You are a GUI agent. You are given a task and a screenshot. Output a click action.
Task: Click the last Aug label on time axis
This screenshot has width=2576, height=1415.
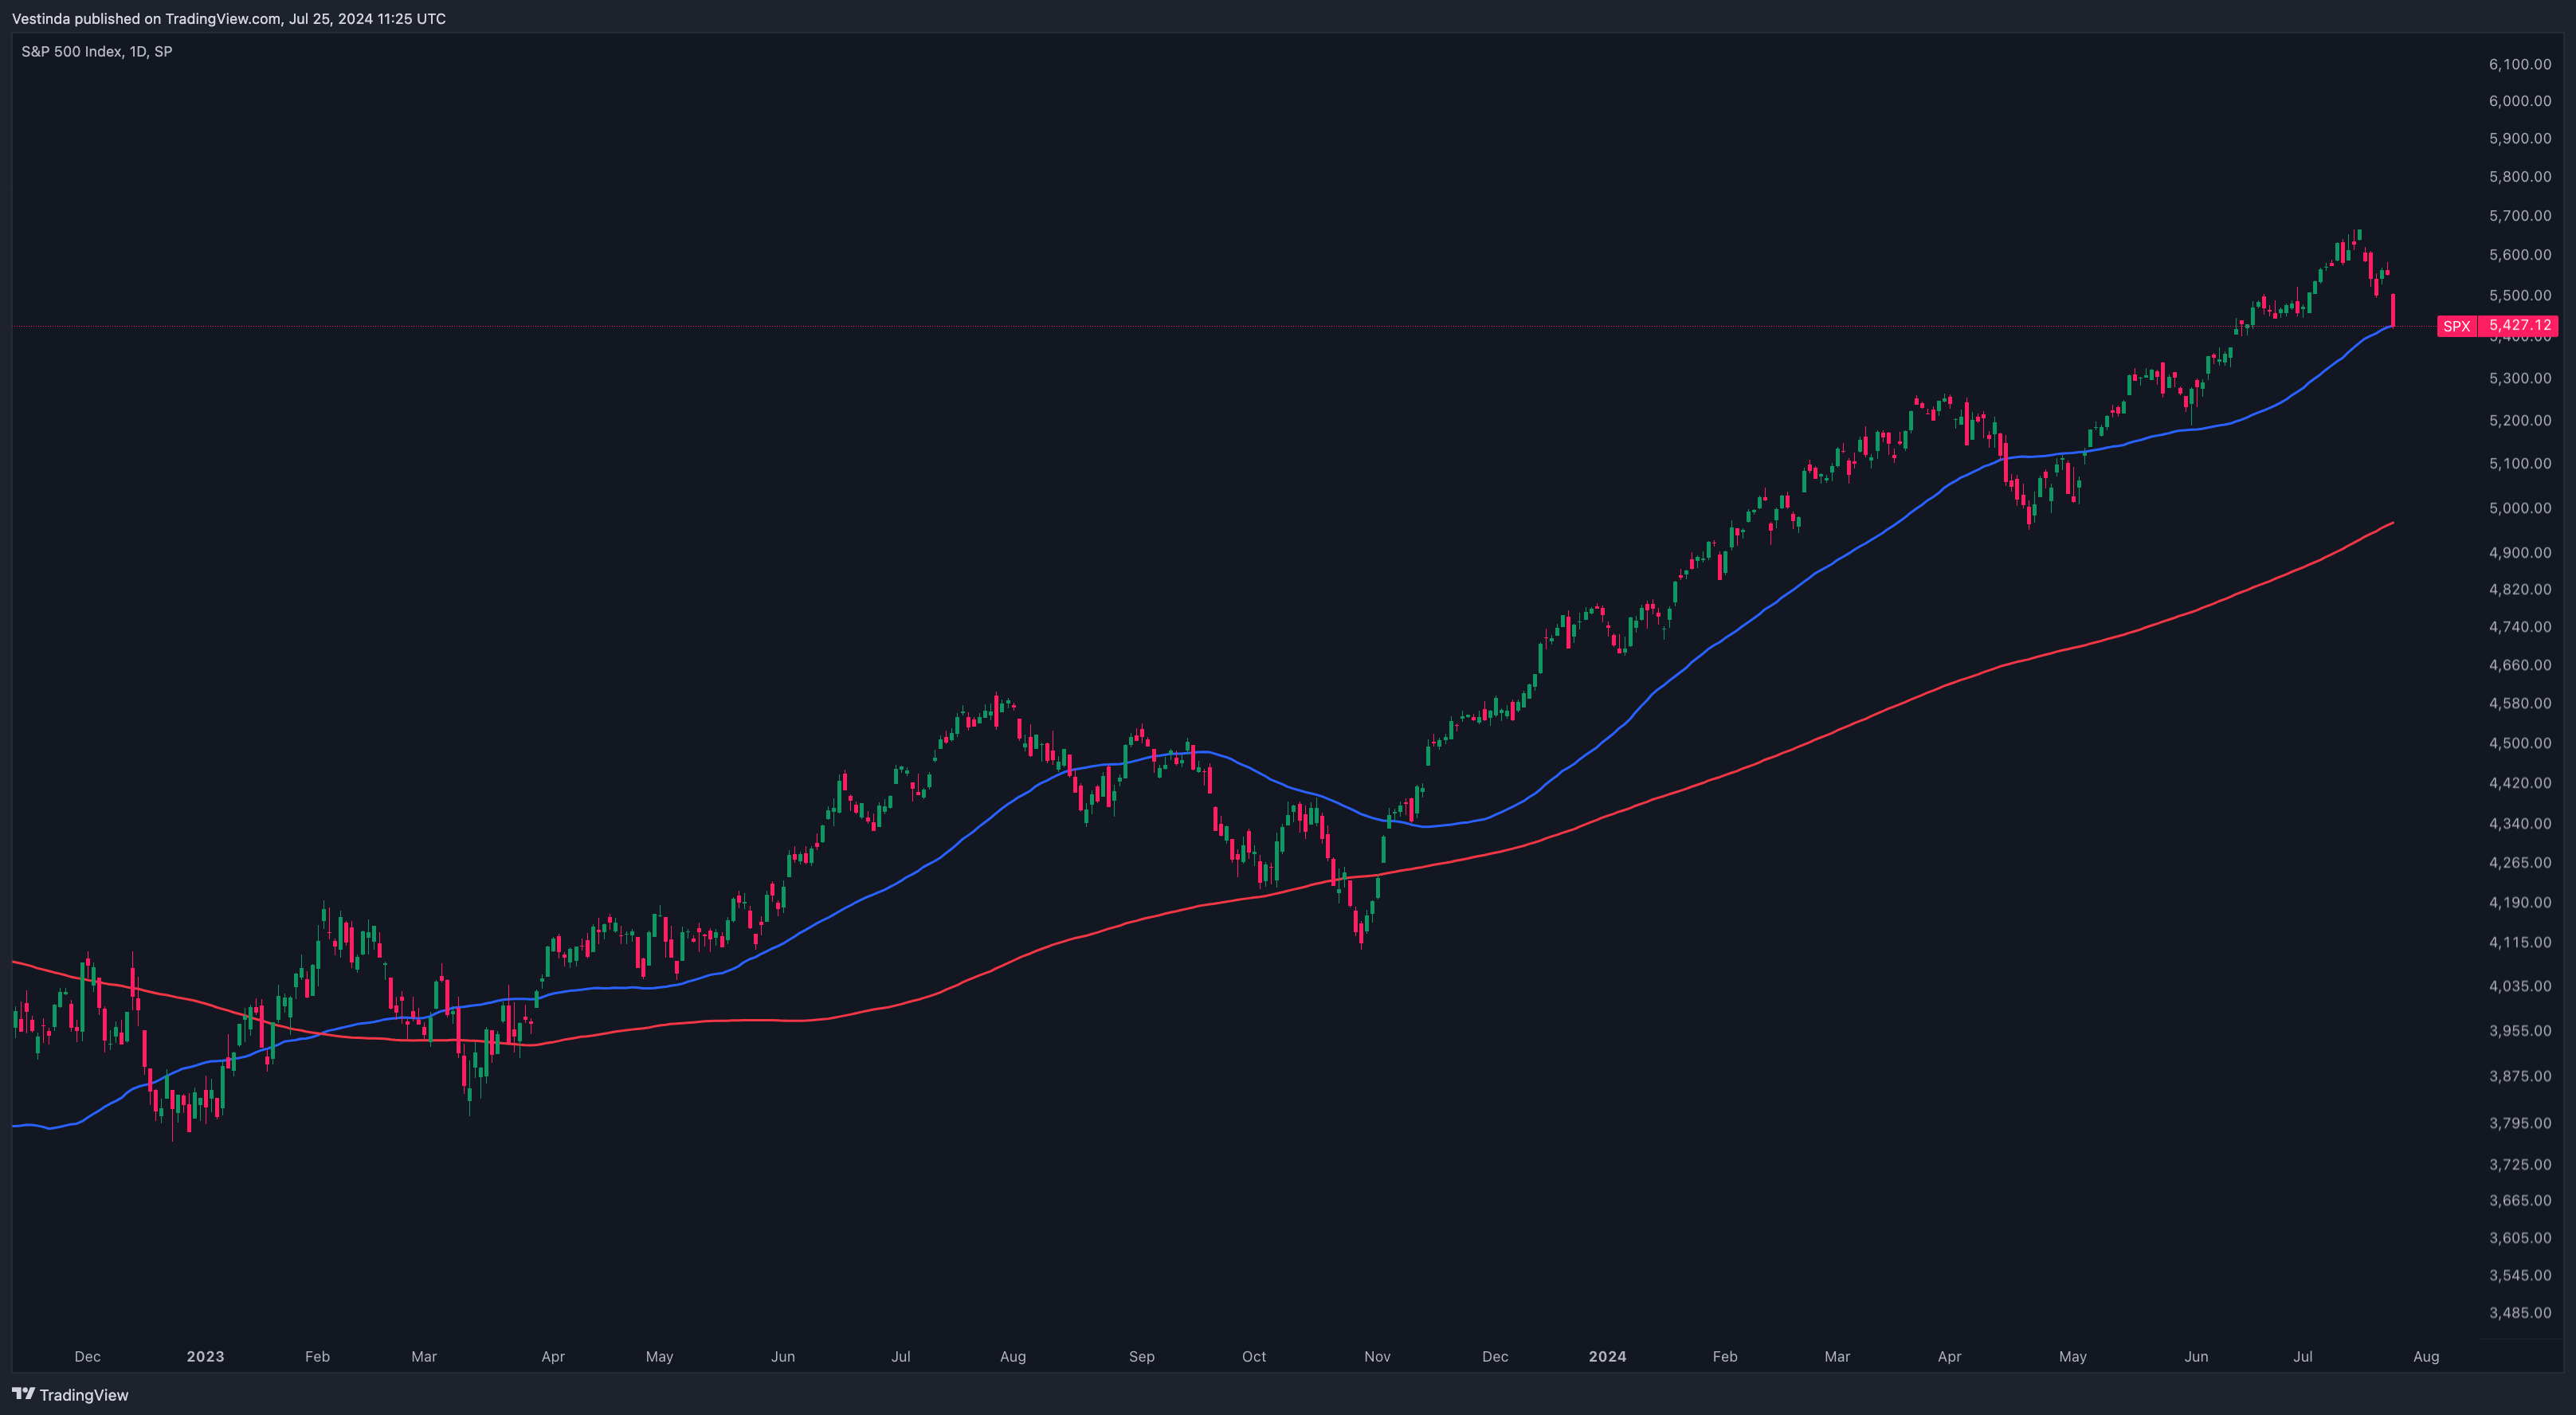pyautogui.click(x=2426, y=1356)
